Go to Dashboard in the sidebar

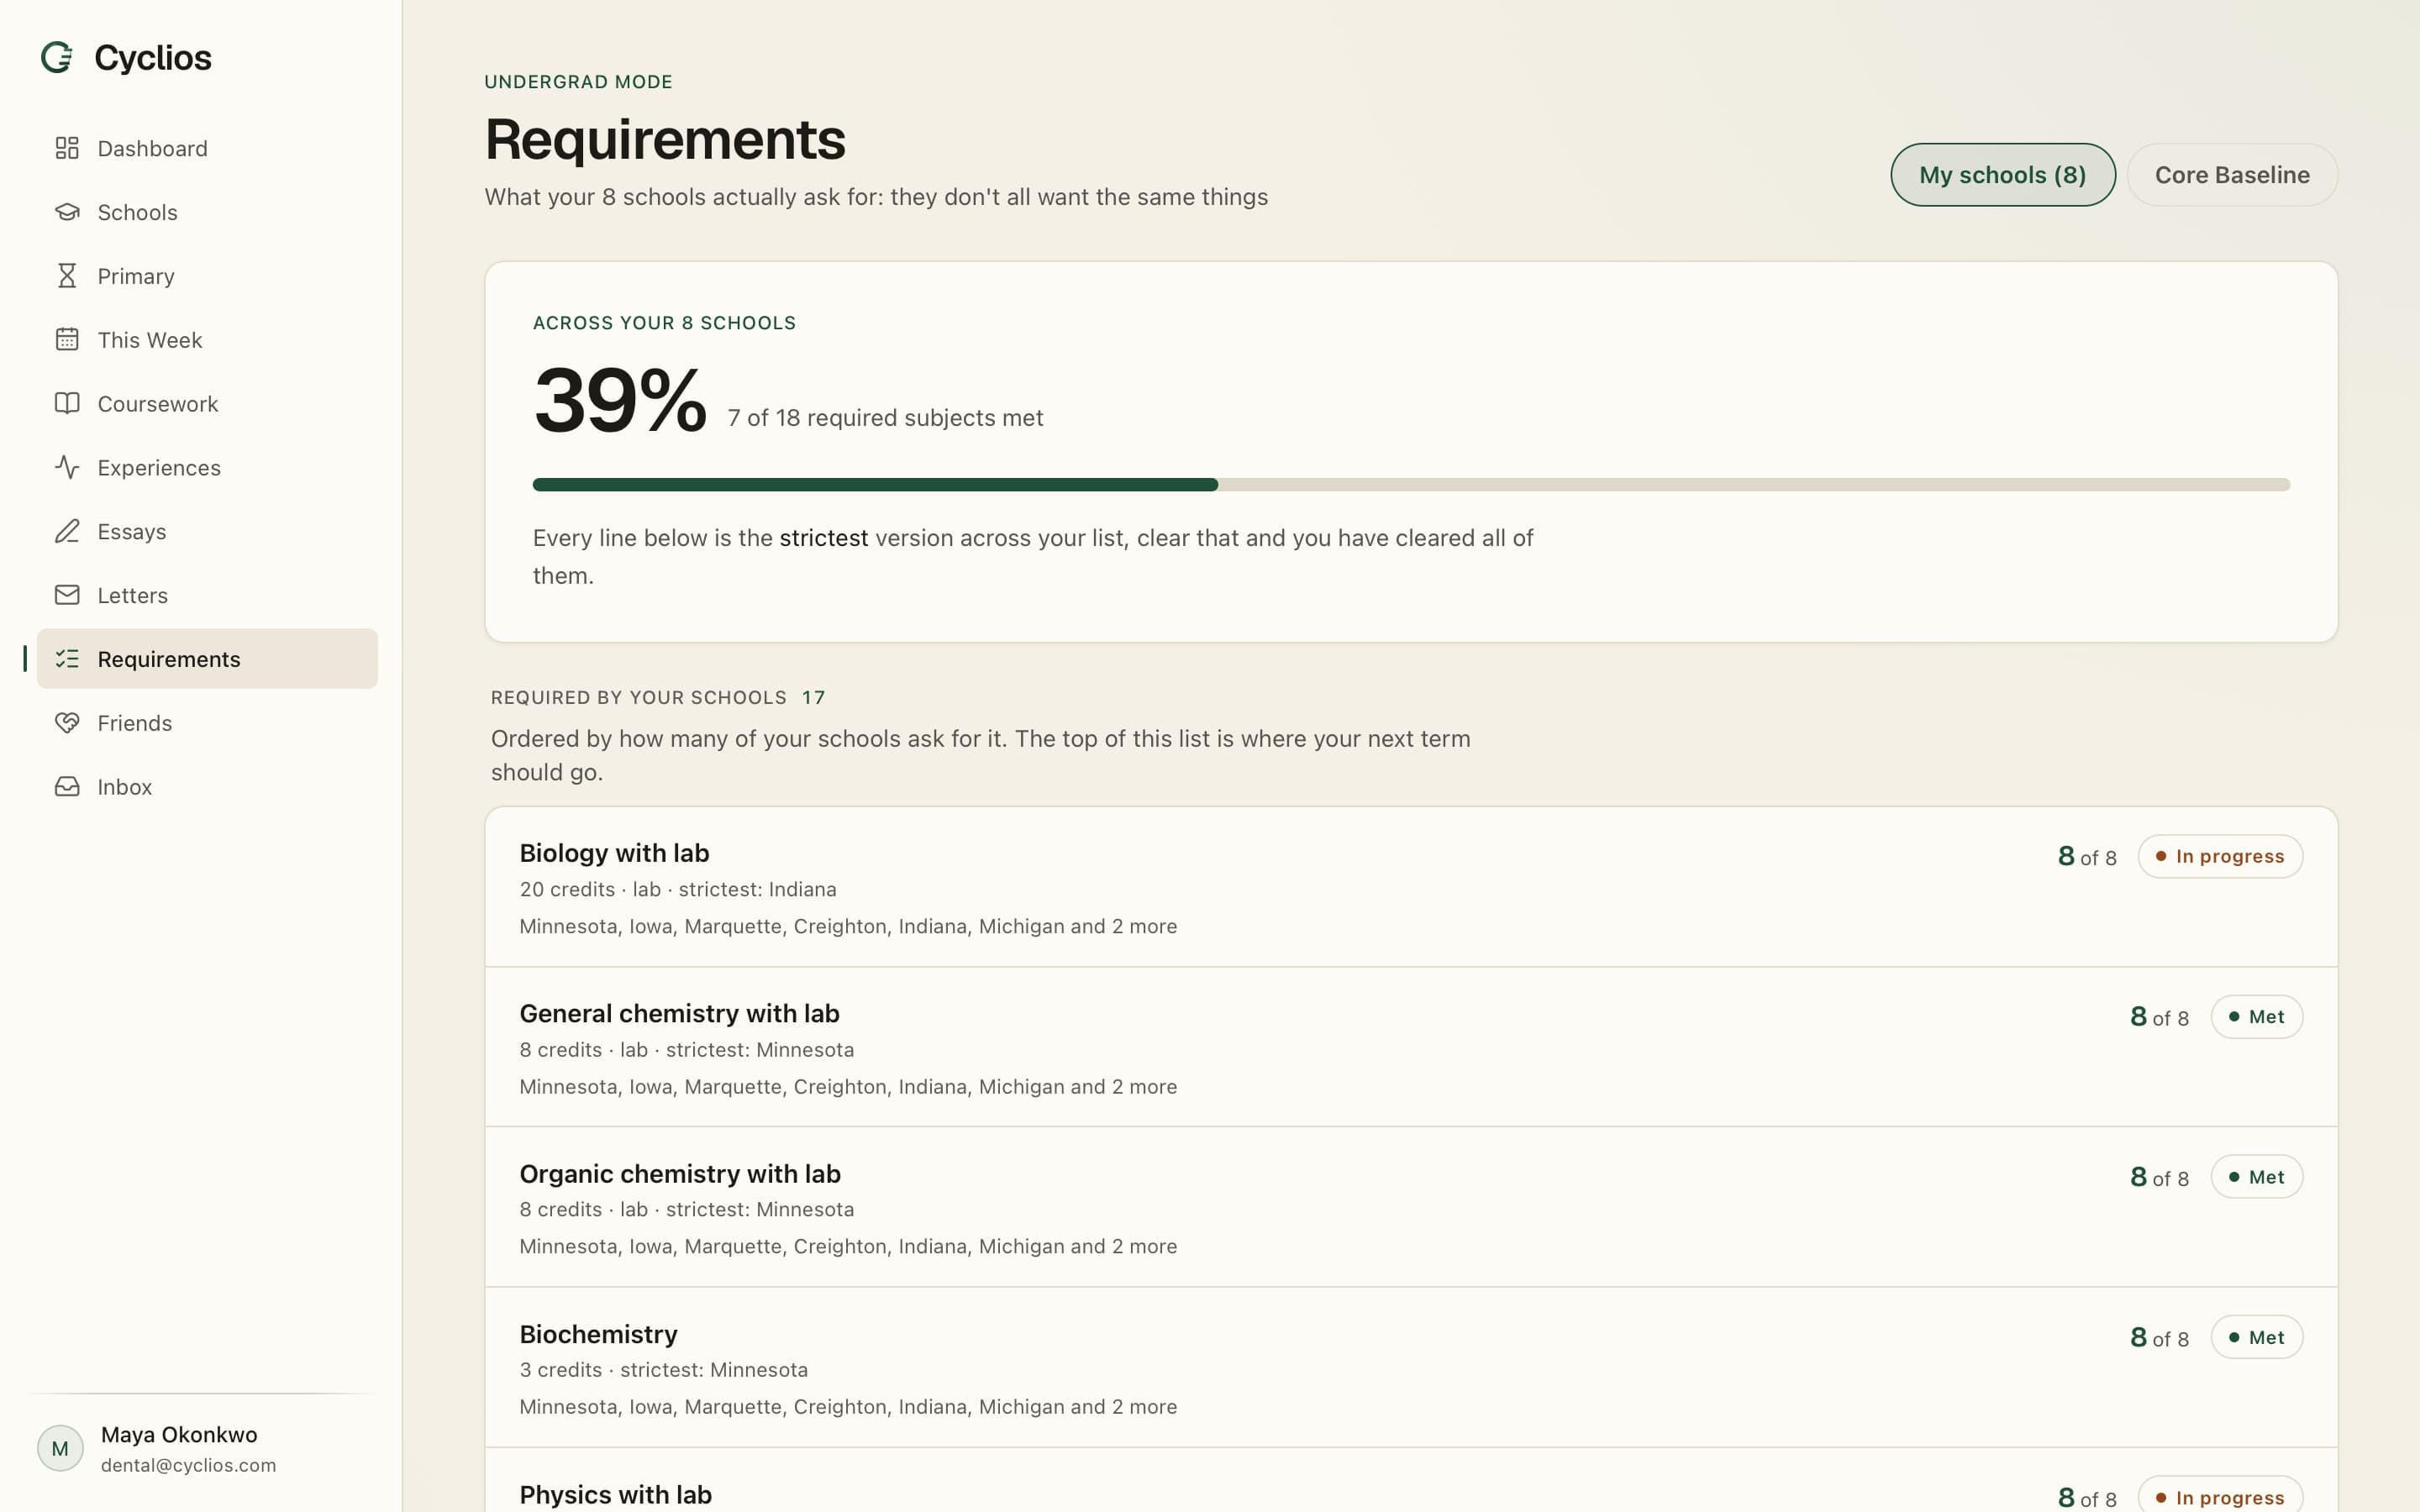click(207, 148)
